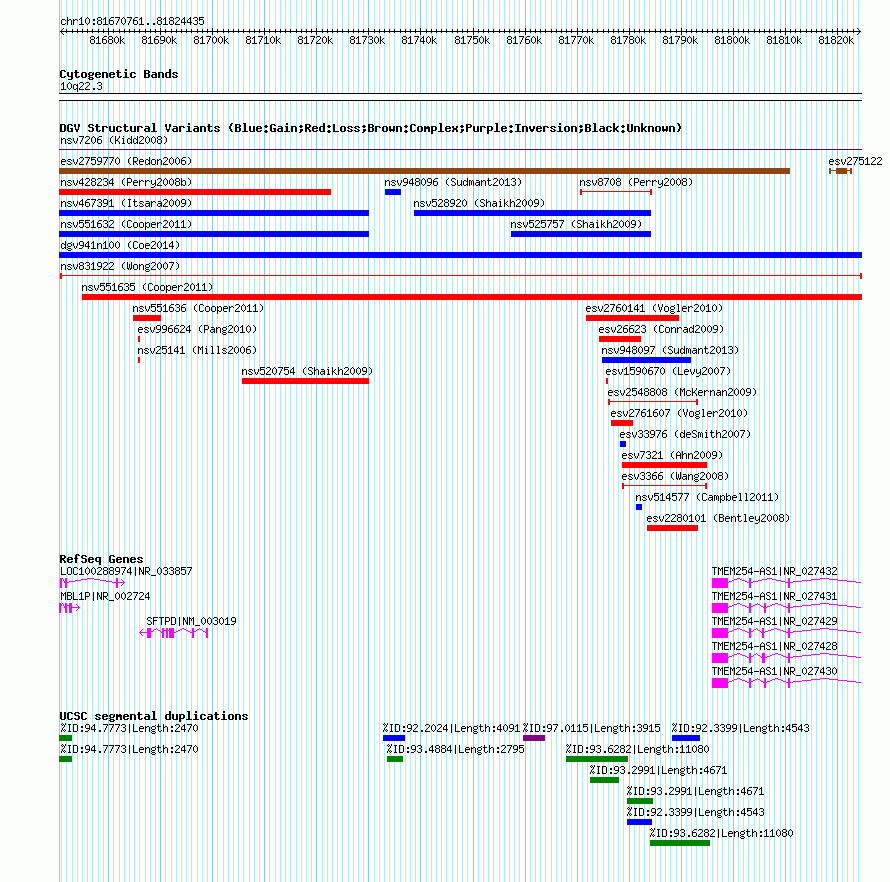Select the nsv467391 (Itsara2009) label

pos(126,203)
